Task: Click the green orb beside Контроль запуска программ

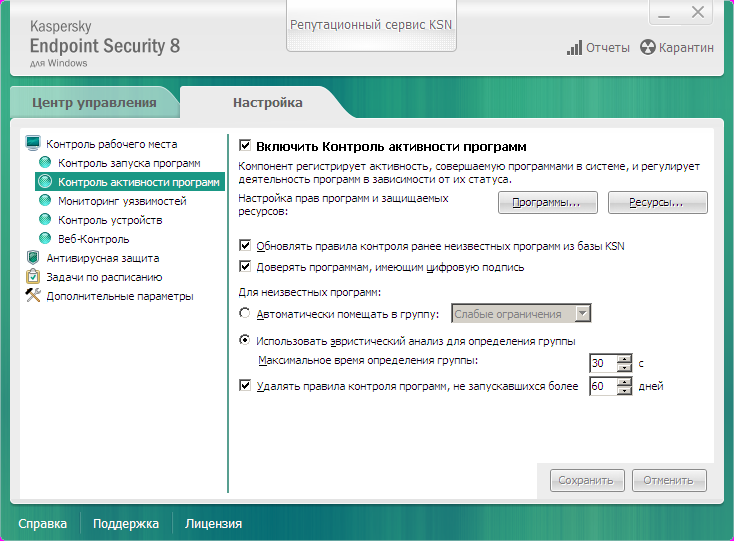Action: click(45, 162)
